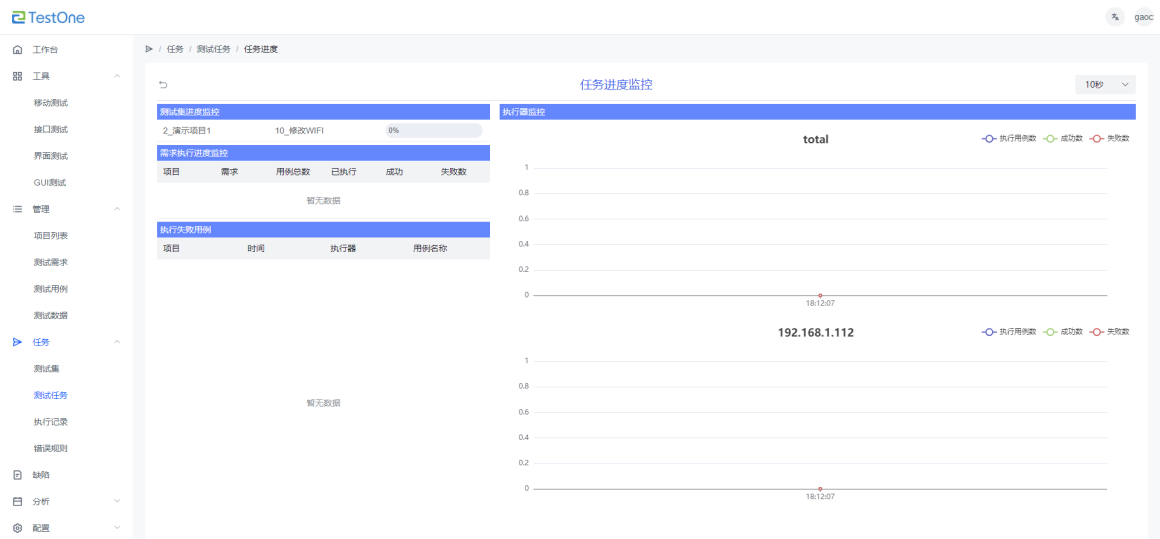
Task: Click the 配置 gear icon in sidebar
Action: click(17, 528)
